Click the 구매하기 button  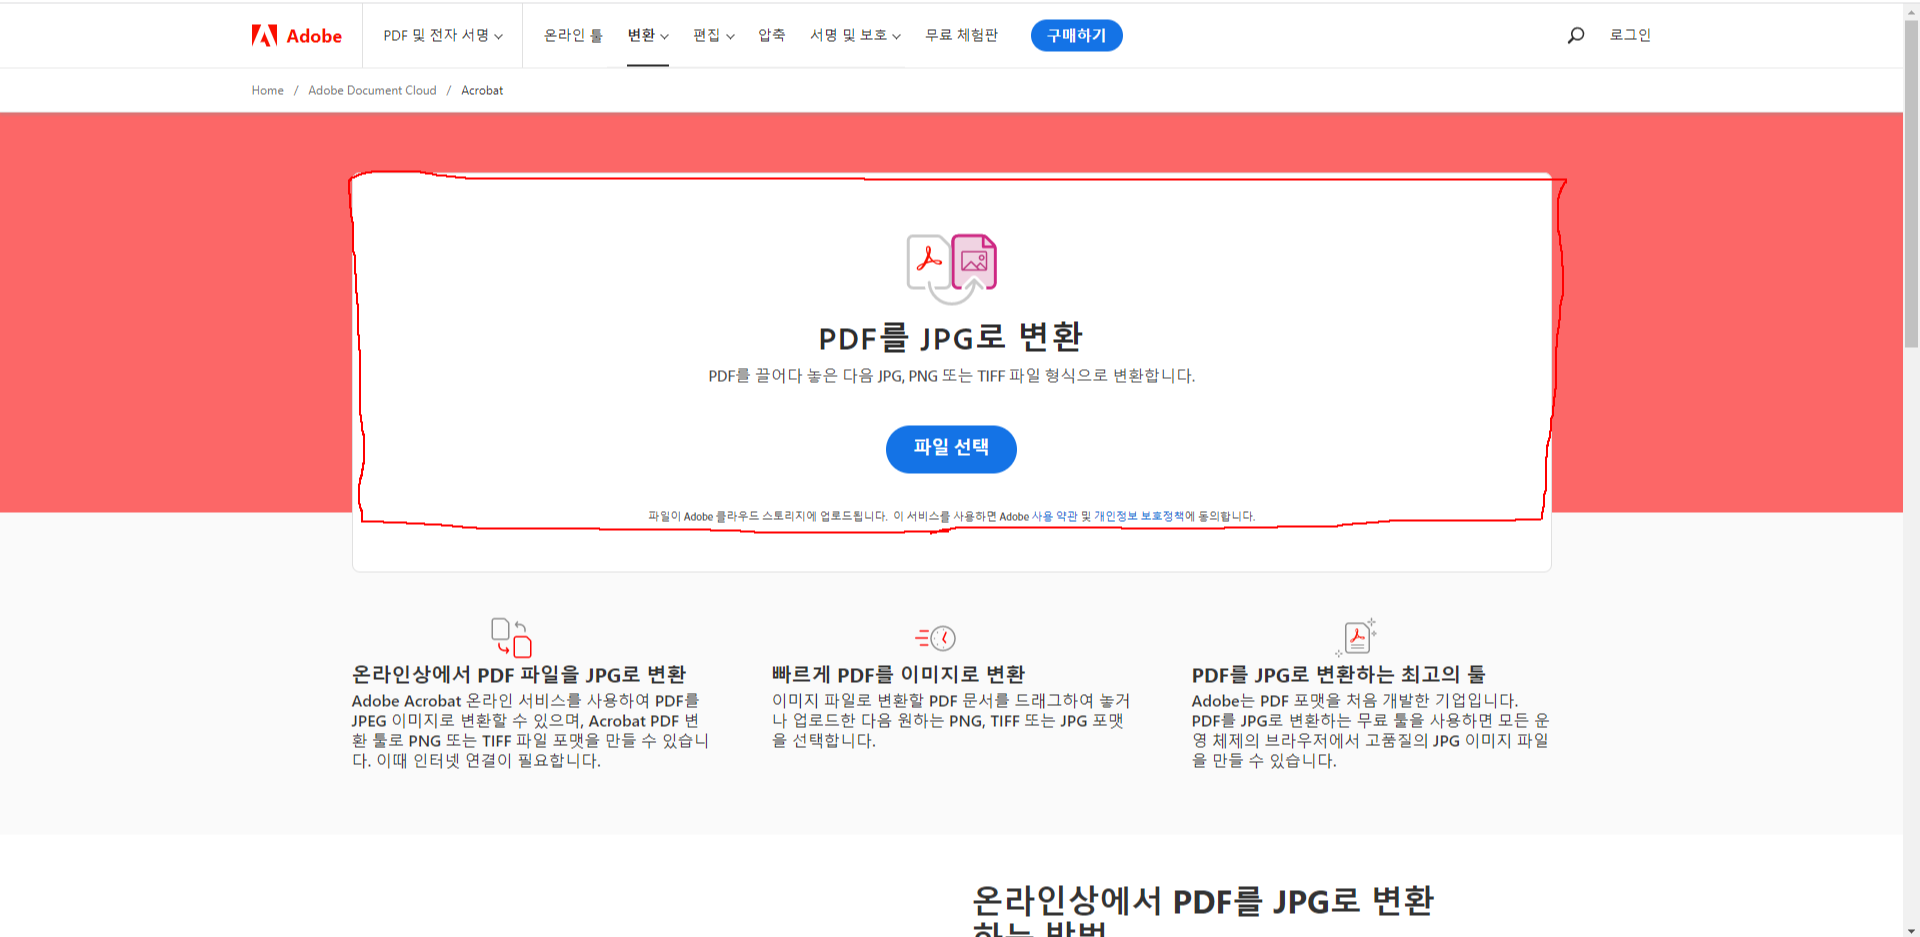(x=1076, y=35)
